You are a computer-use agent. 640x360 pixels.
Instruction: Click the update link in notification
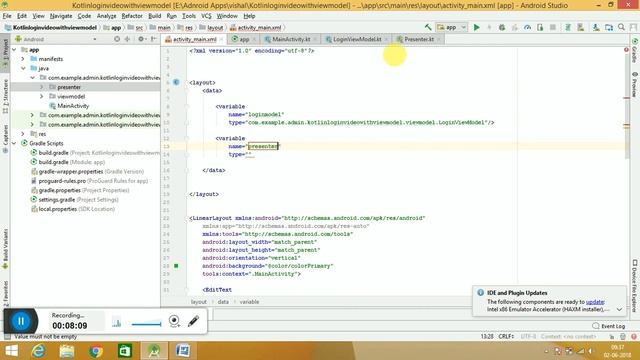pyautogui.click(x=595, y=302)
